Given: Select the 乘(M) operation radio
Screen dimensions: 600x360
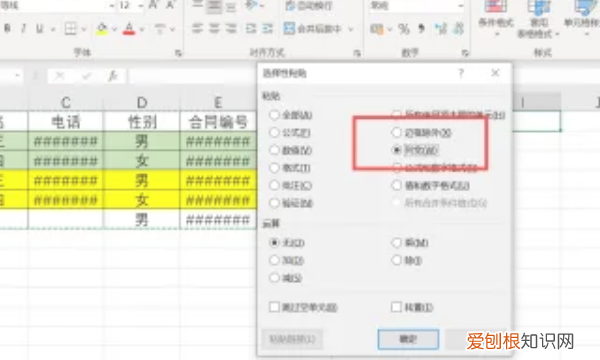Looking at the screenshot, I should click(410, 243).
